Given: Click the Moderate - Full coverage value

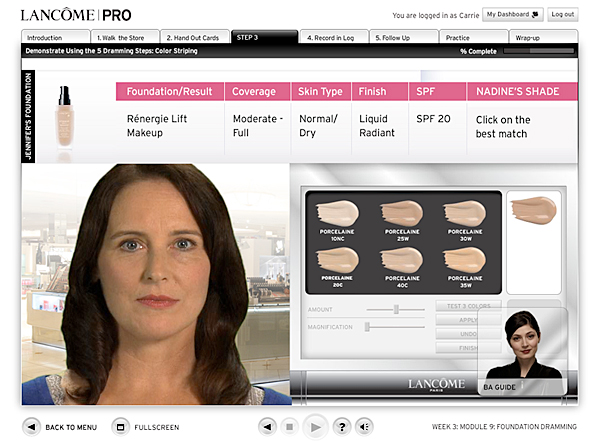Looking at the screenshot, I should (x=258, y=126).
